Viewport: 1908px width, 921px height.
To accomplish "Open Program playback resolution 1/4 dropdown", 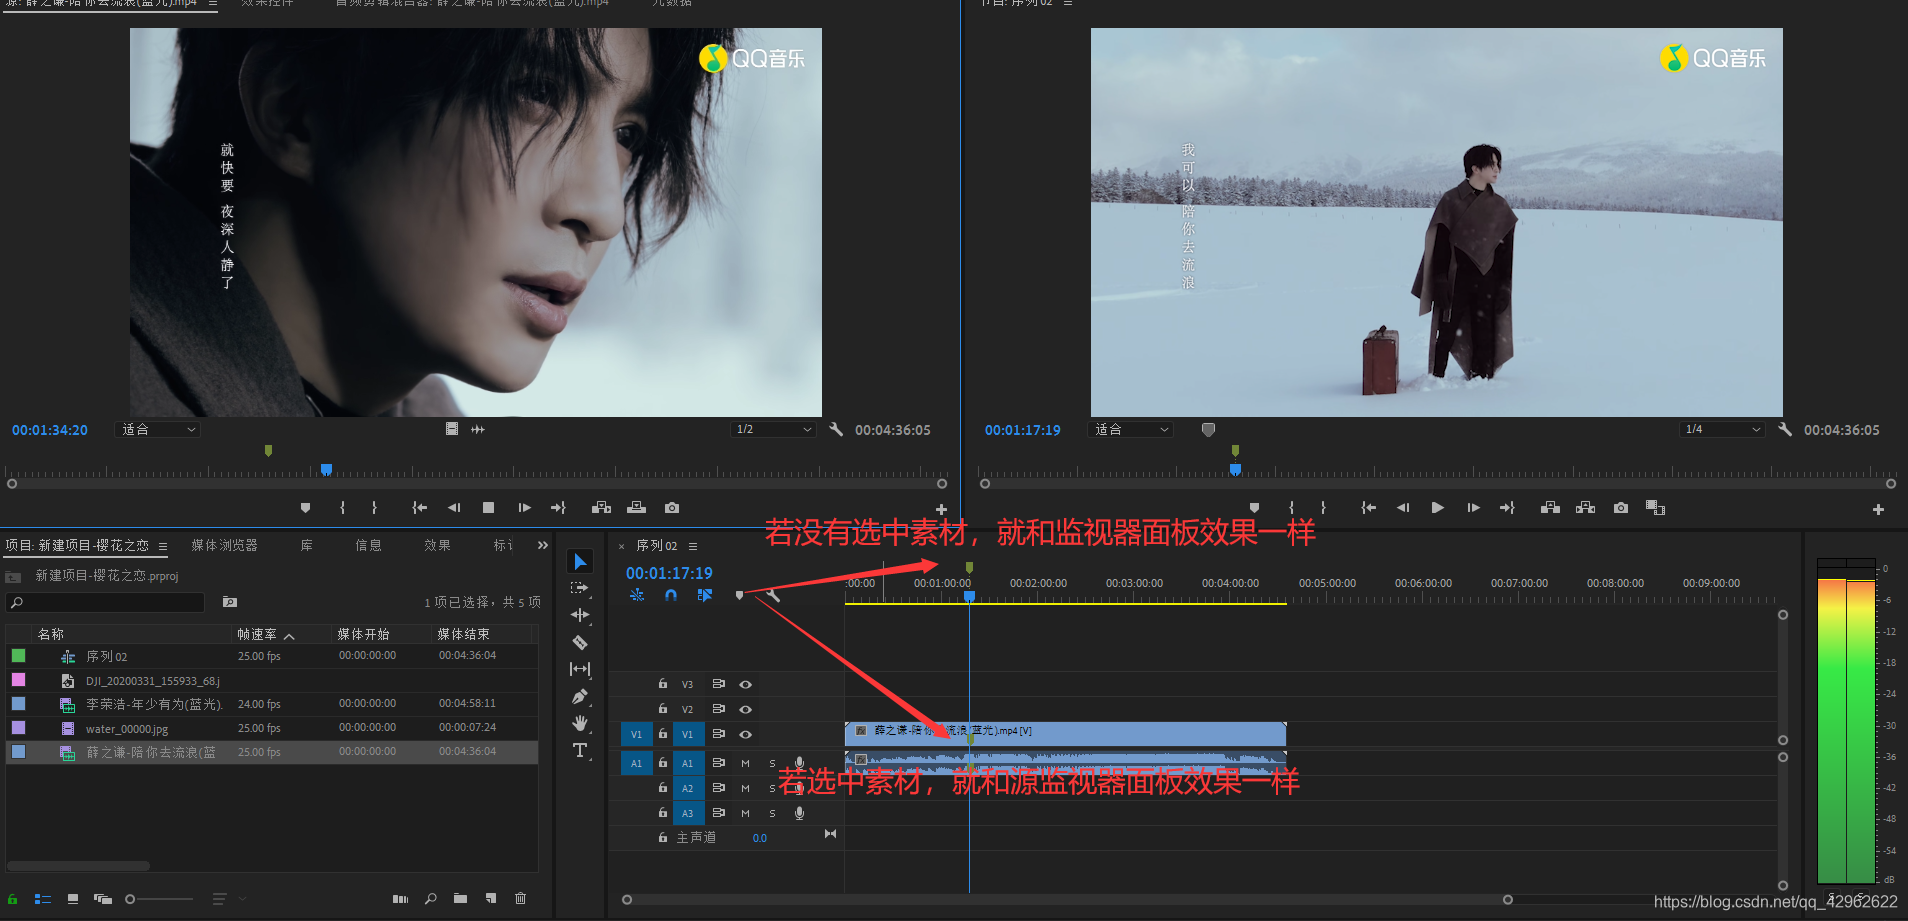I will click(1722, 429).
